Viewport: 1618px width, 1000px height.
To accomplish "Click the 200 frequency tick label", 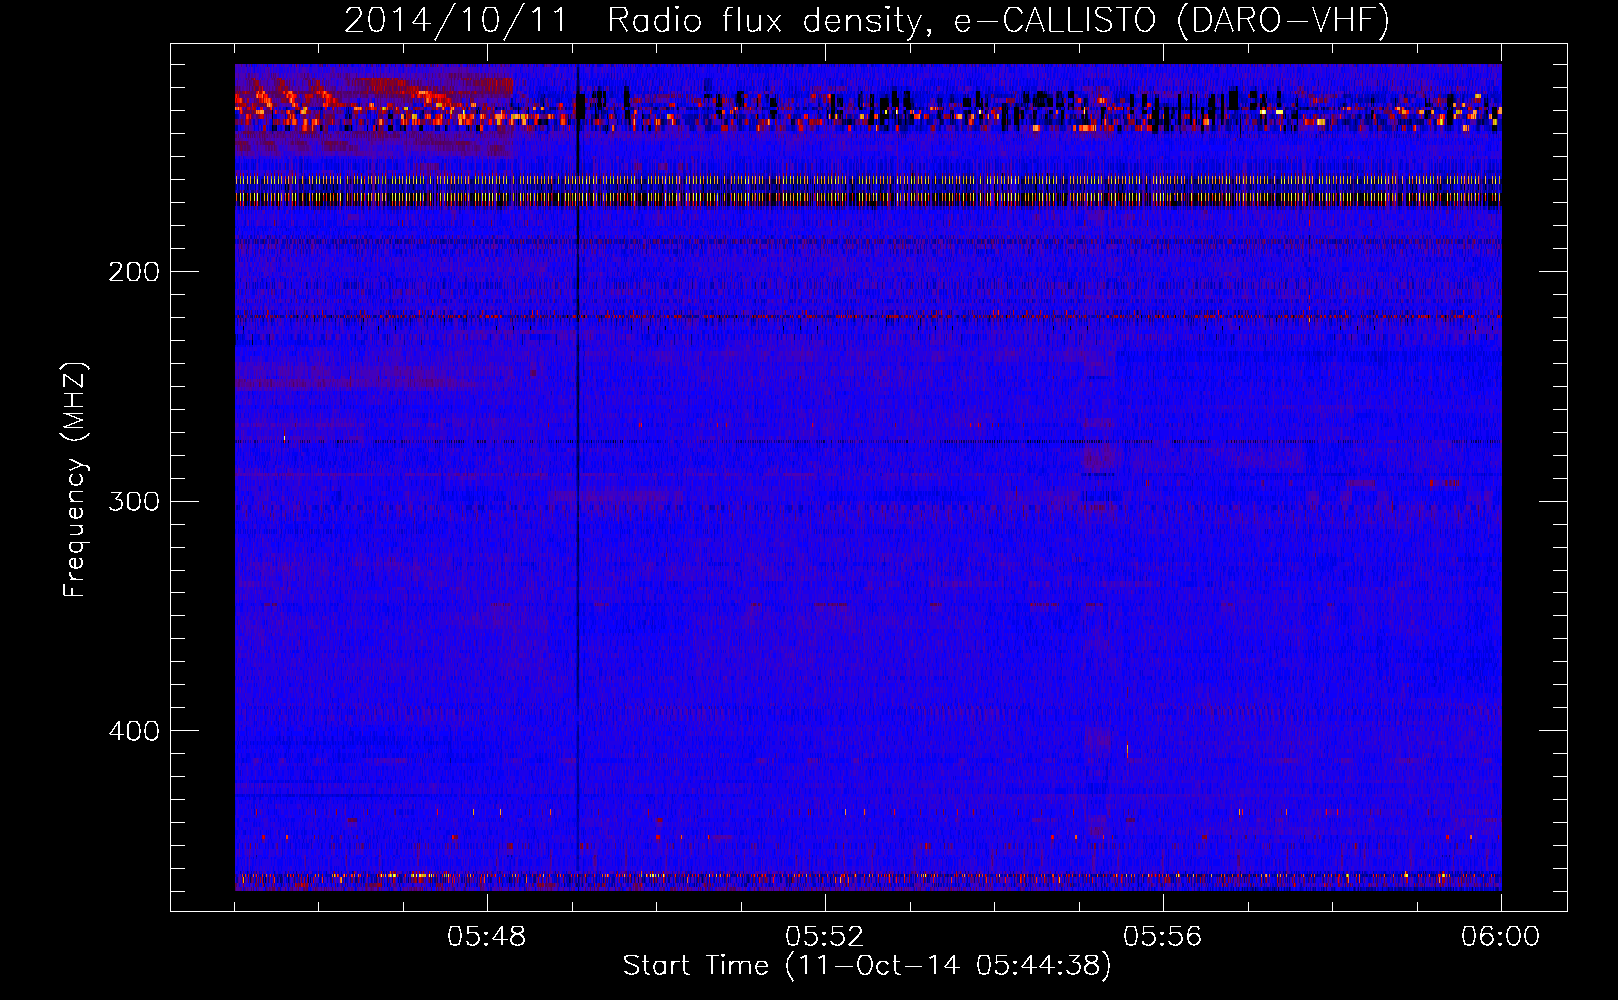I will pyautogui.click(x=134, y=272).
